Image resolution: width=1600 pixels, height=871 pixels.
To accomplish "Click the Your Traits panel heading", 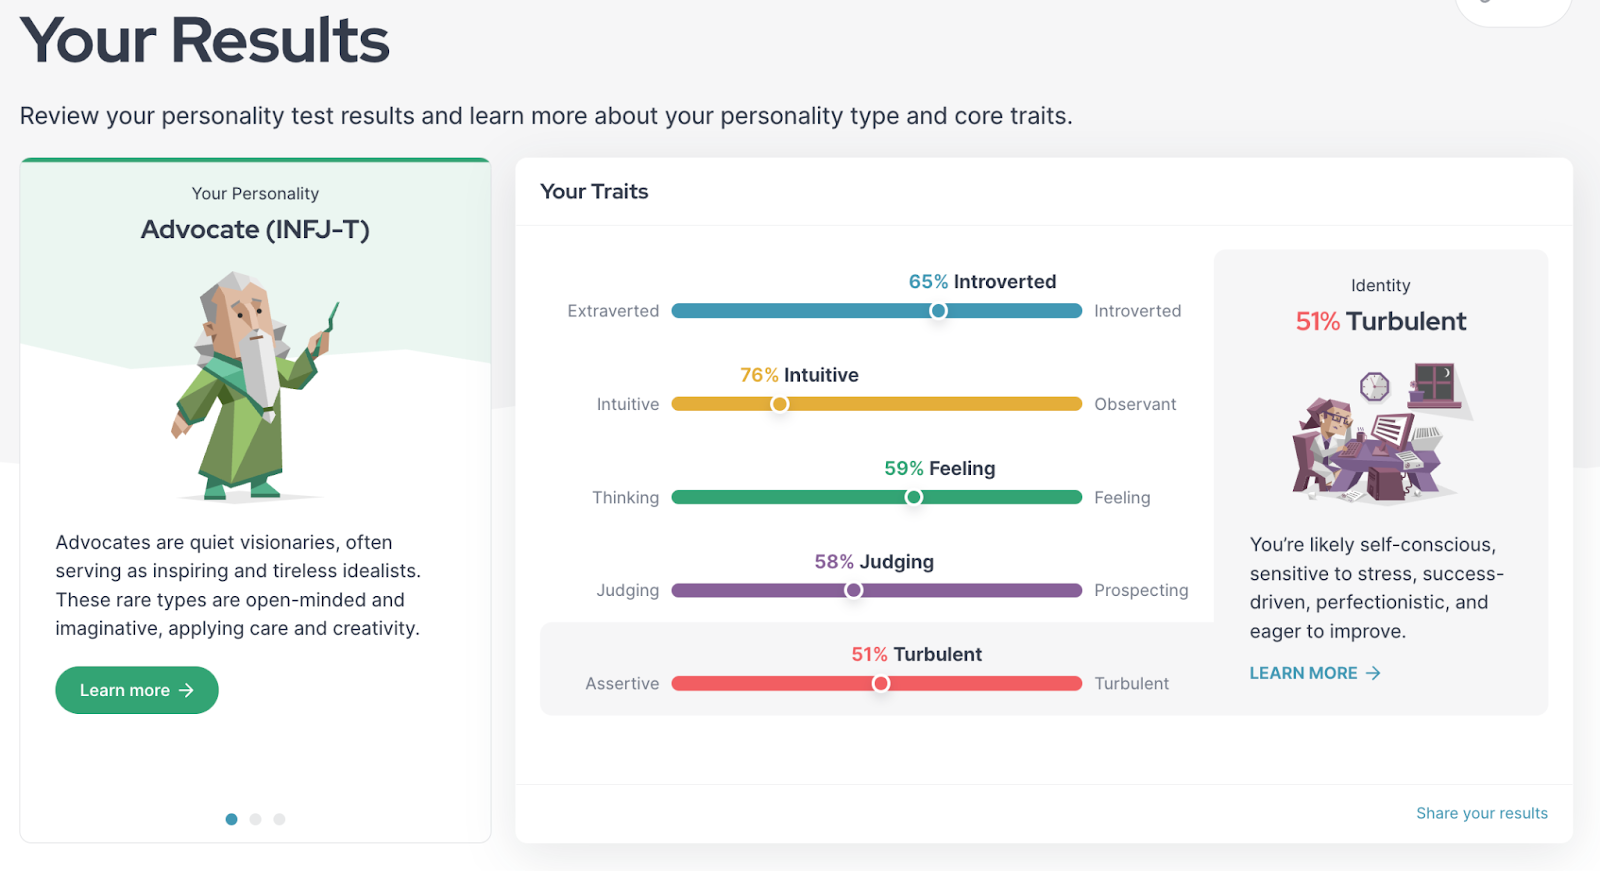I will pos(594,191).
